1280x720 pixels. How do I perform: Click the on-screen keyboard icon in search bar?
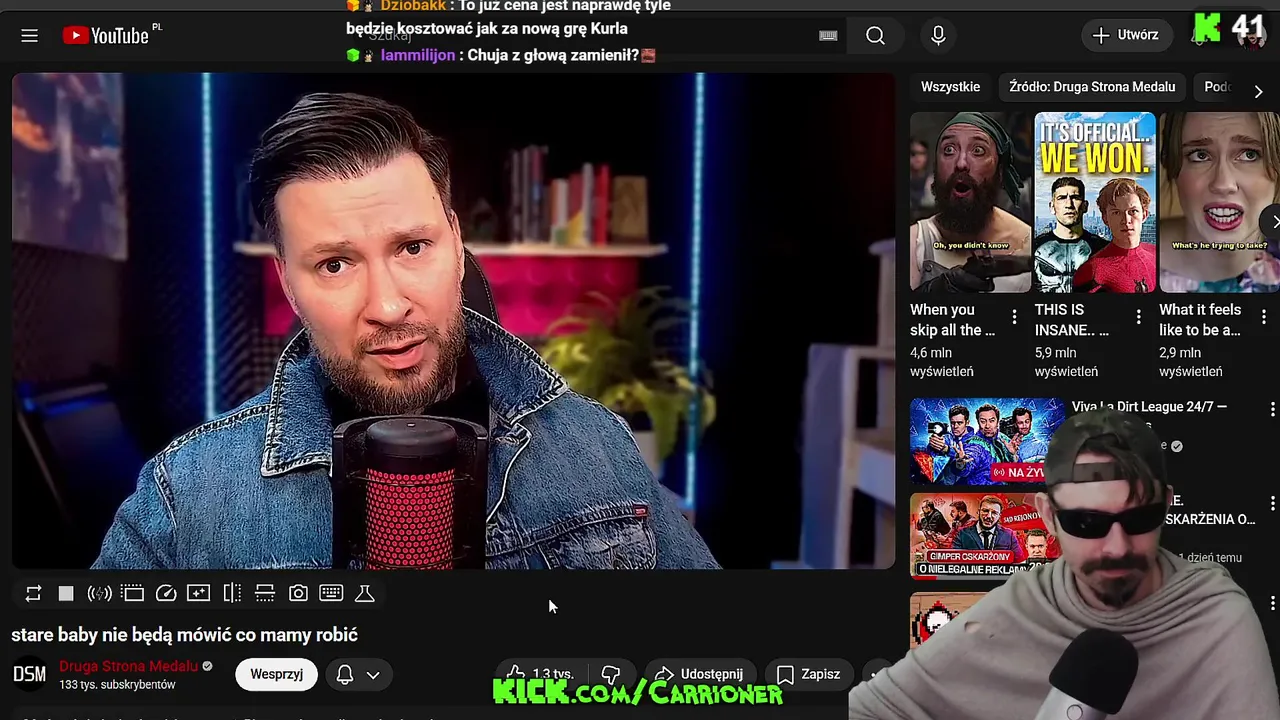coord(828,36)
